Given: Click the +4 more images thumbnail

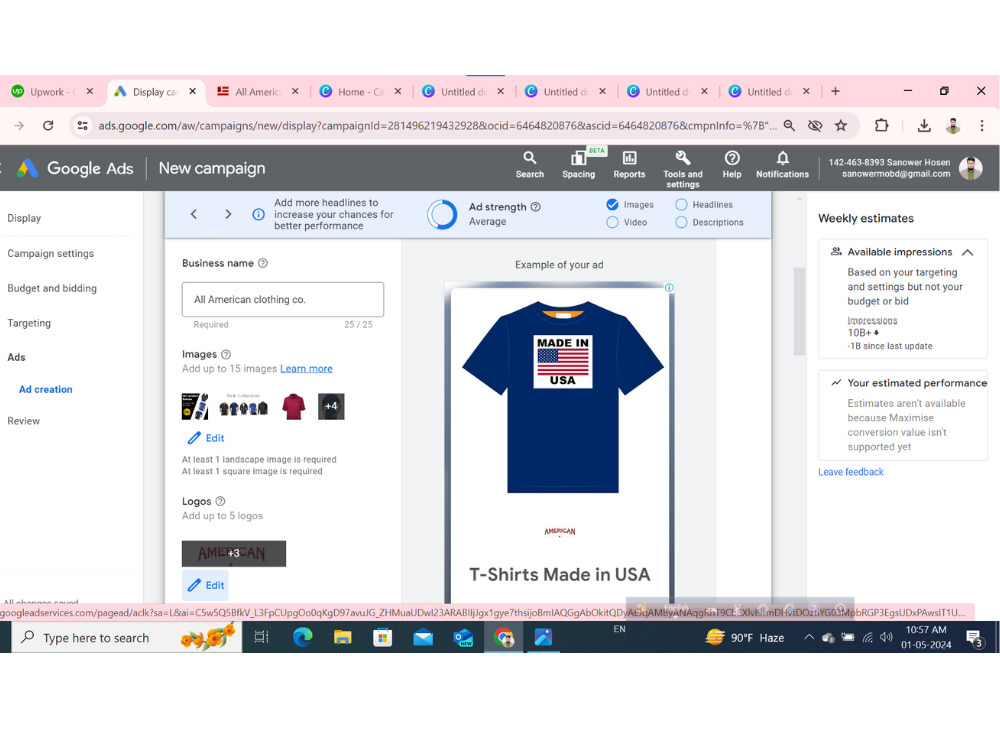Looking at the screenshot, I should click(x=331, y=407).
